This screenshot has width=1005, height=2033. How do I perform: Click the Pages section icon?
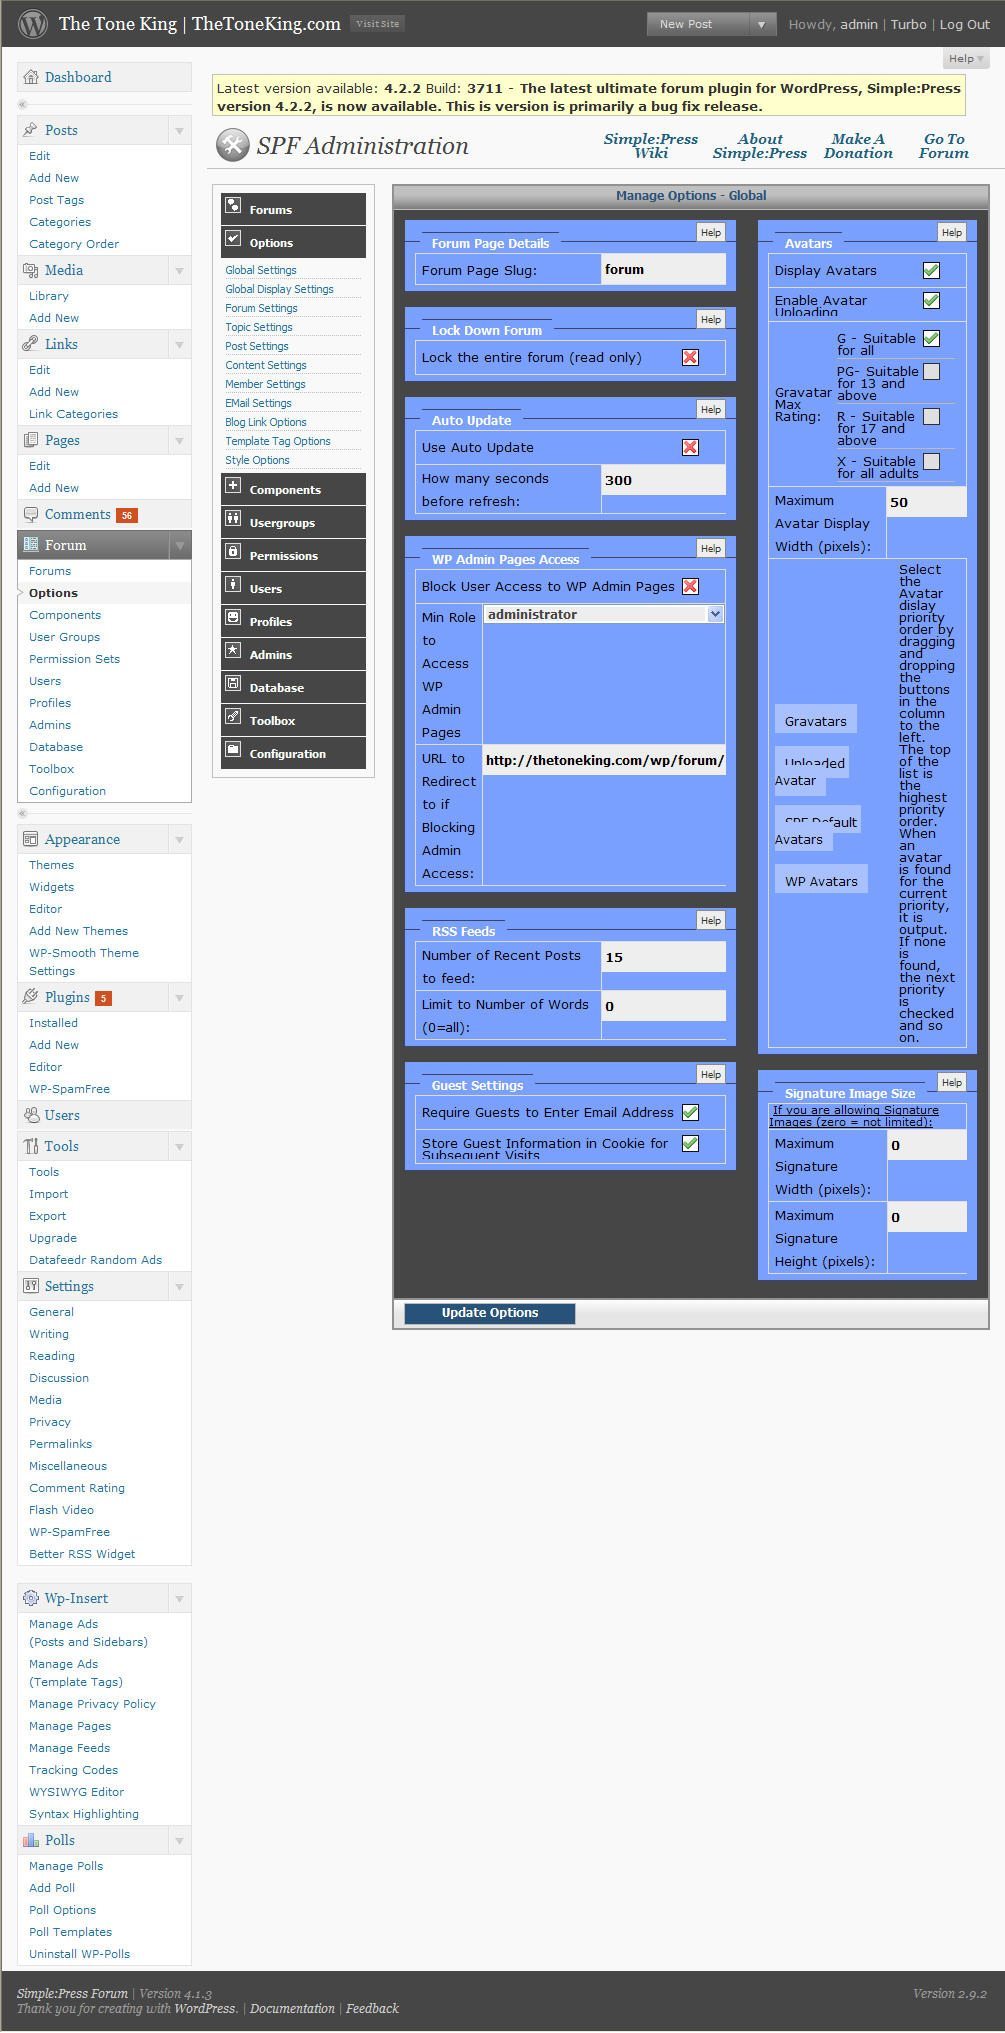tap(31, 440)
